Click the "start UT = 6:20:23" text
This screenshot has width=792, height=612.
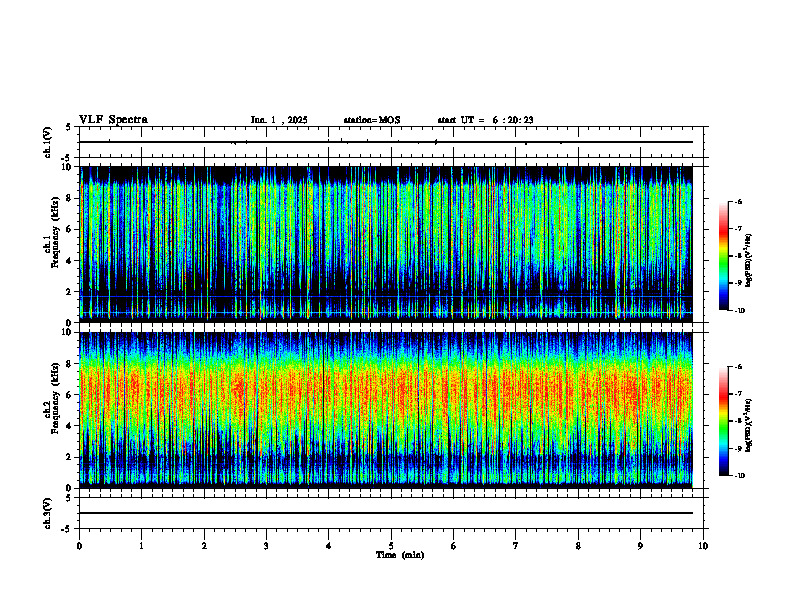[485, 120]
